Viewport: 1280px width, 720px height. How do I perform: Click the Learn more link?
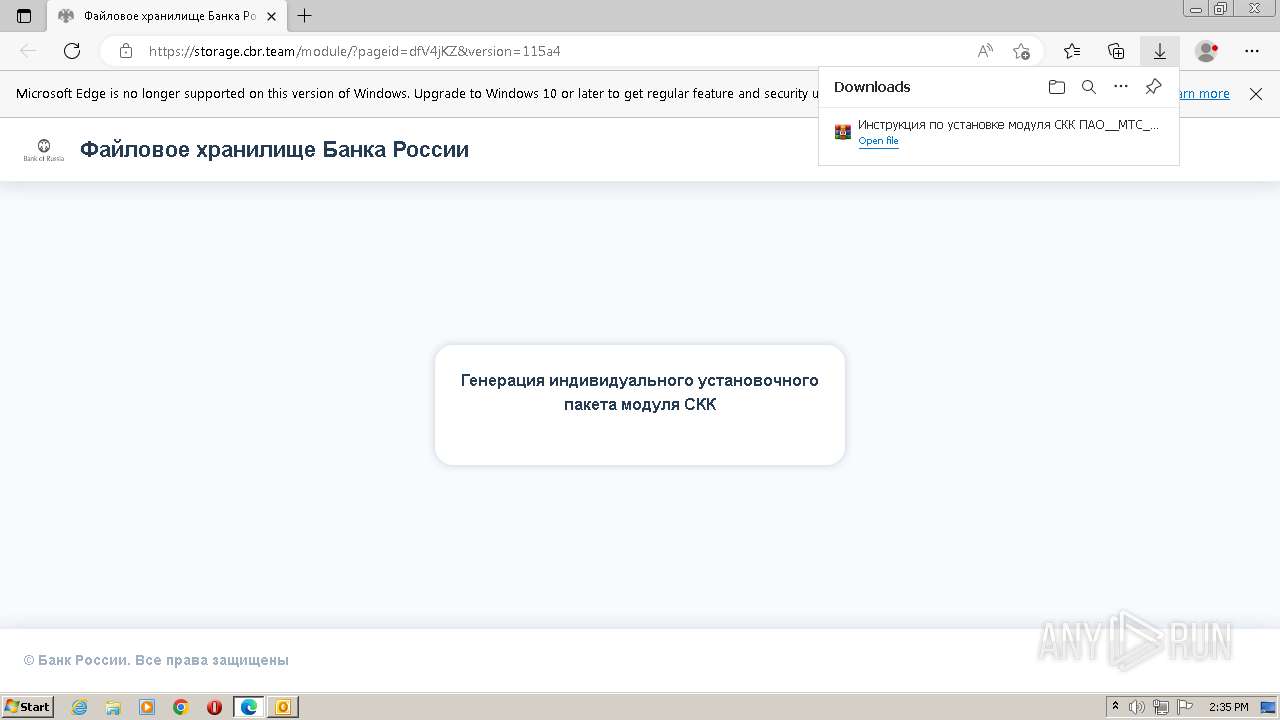[1205, 94]
